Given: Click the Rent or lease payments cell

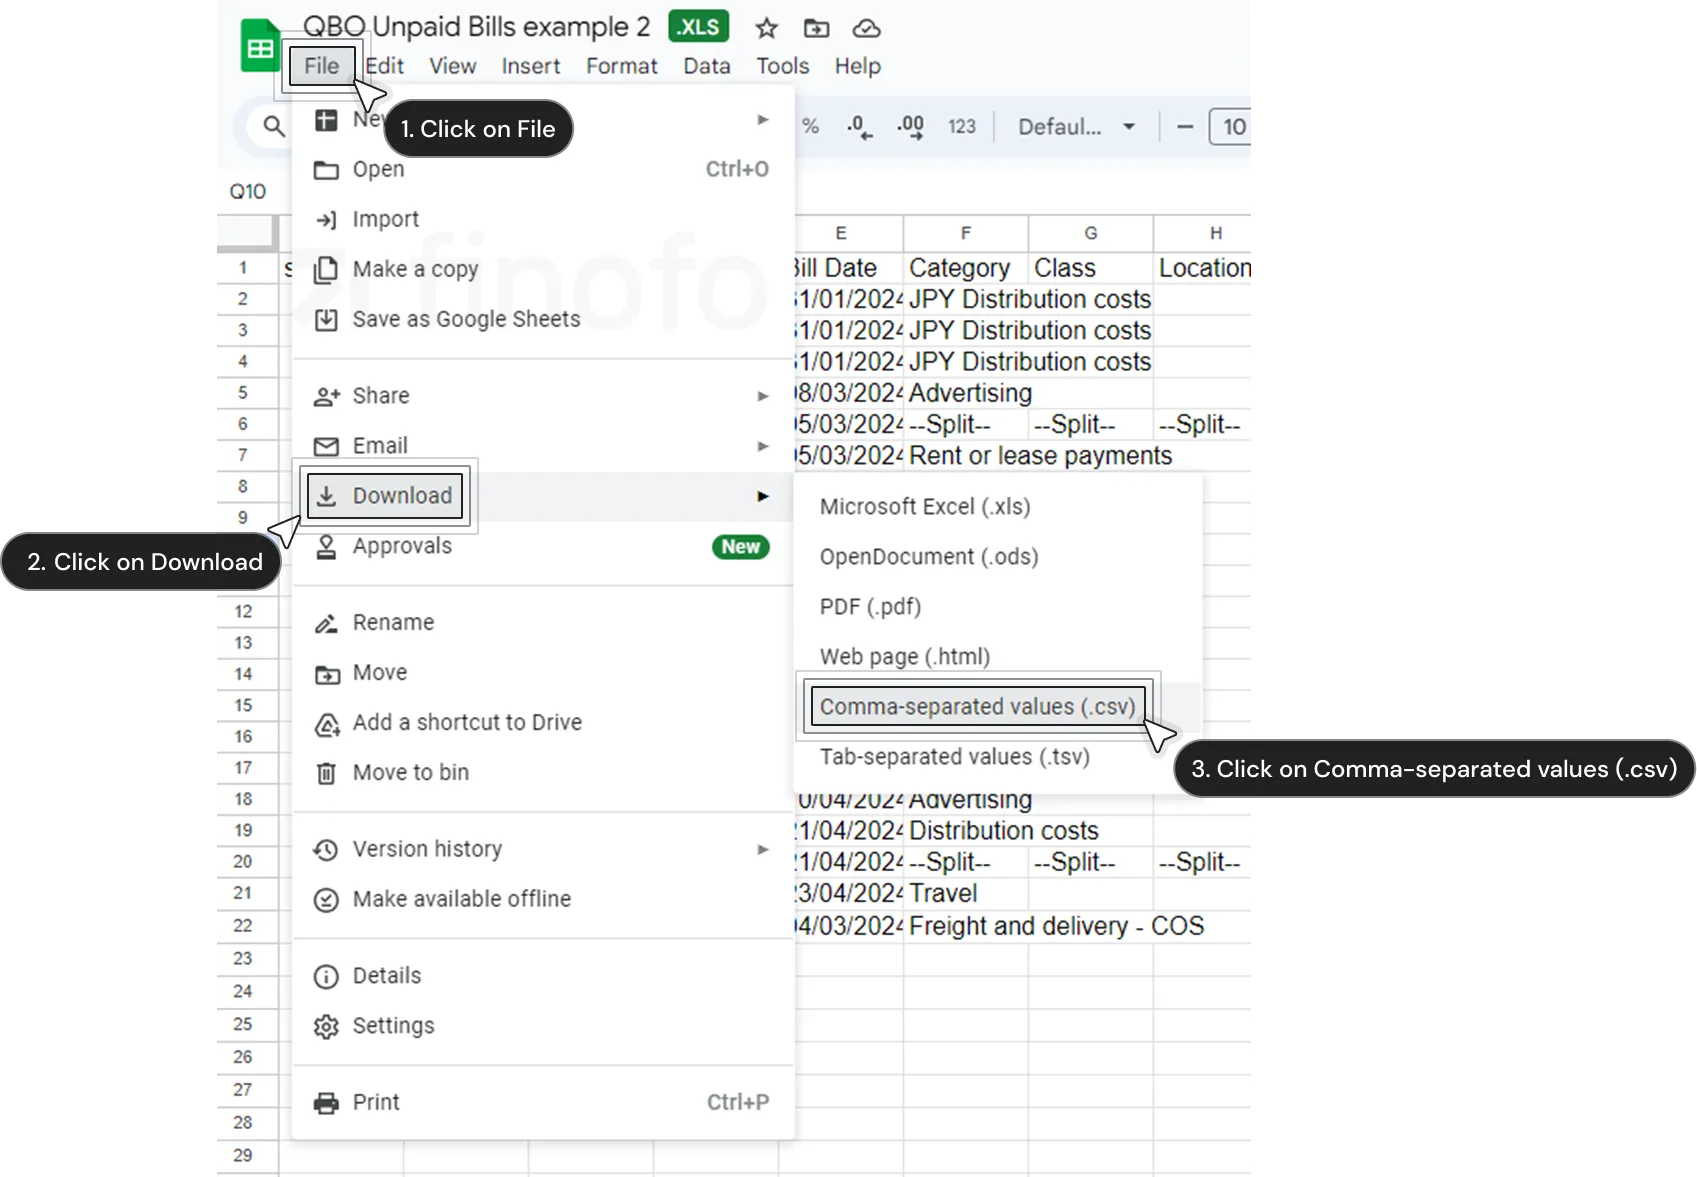Looking at the screenshot, I should click(x=1040, y=456).
